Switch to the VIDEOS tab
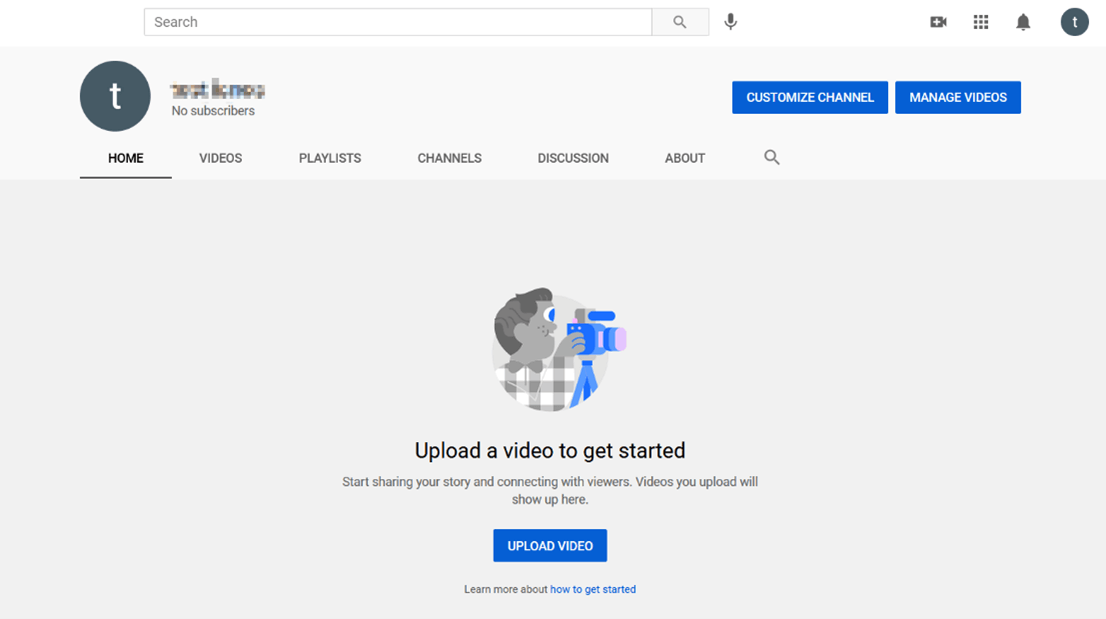The image size is (1106, 619). [221, 158]
